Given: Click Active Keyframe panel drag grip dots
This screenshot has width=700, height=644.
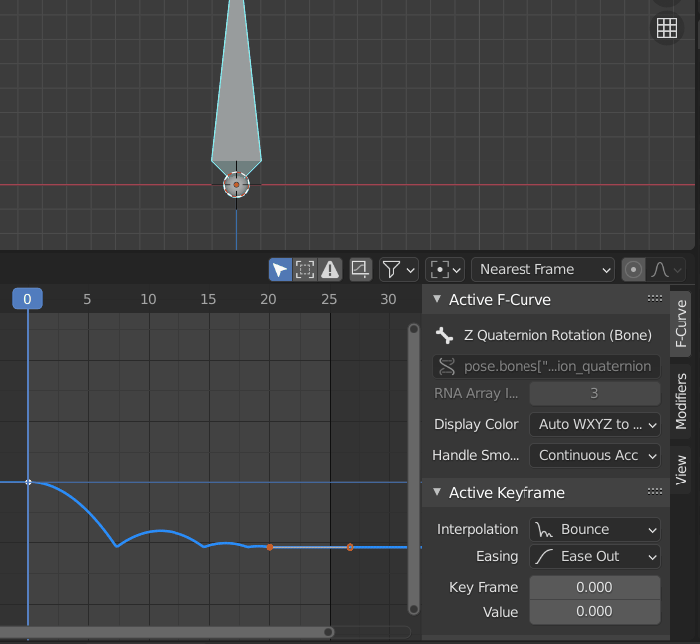Looking at the screenshot, I should [655, 492].
